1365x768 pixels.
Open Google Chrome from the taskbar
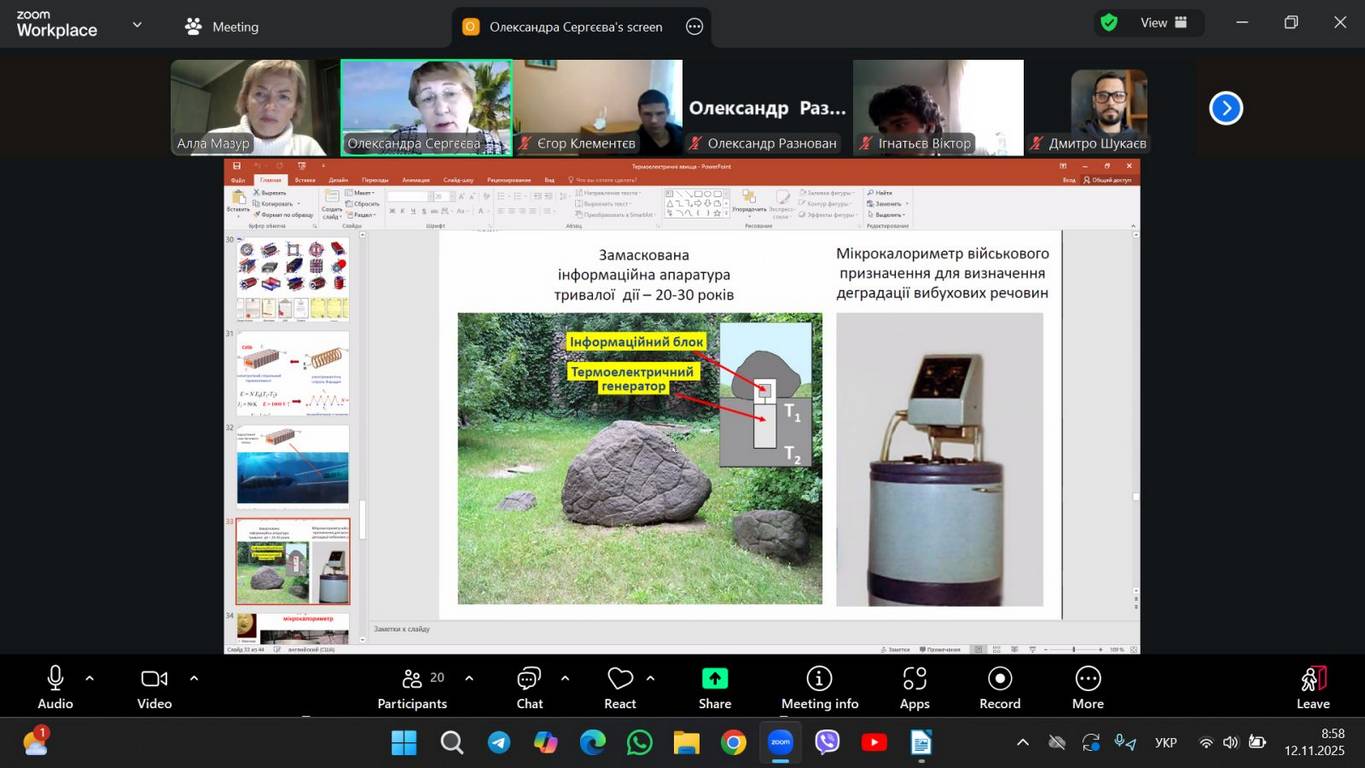pyautogui.click(x=733, y=743)
